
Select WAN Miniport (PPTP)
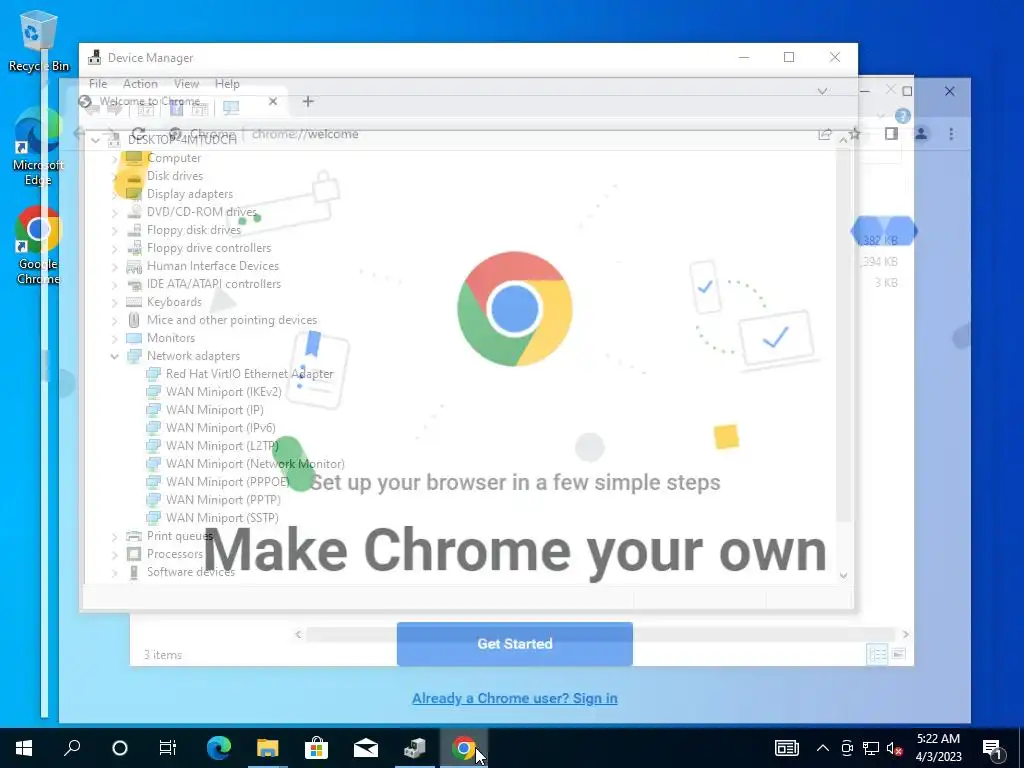pos(223,500)
